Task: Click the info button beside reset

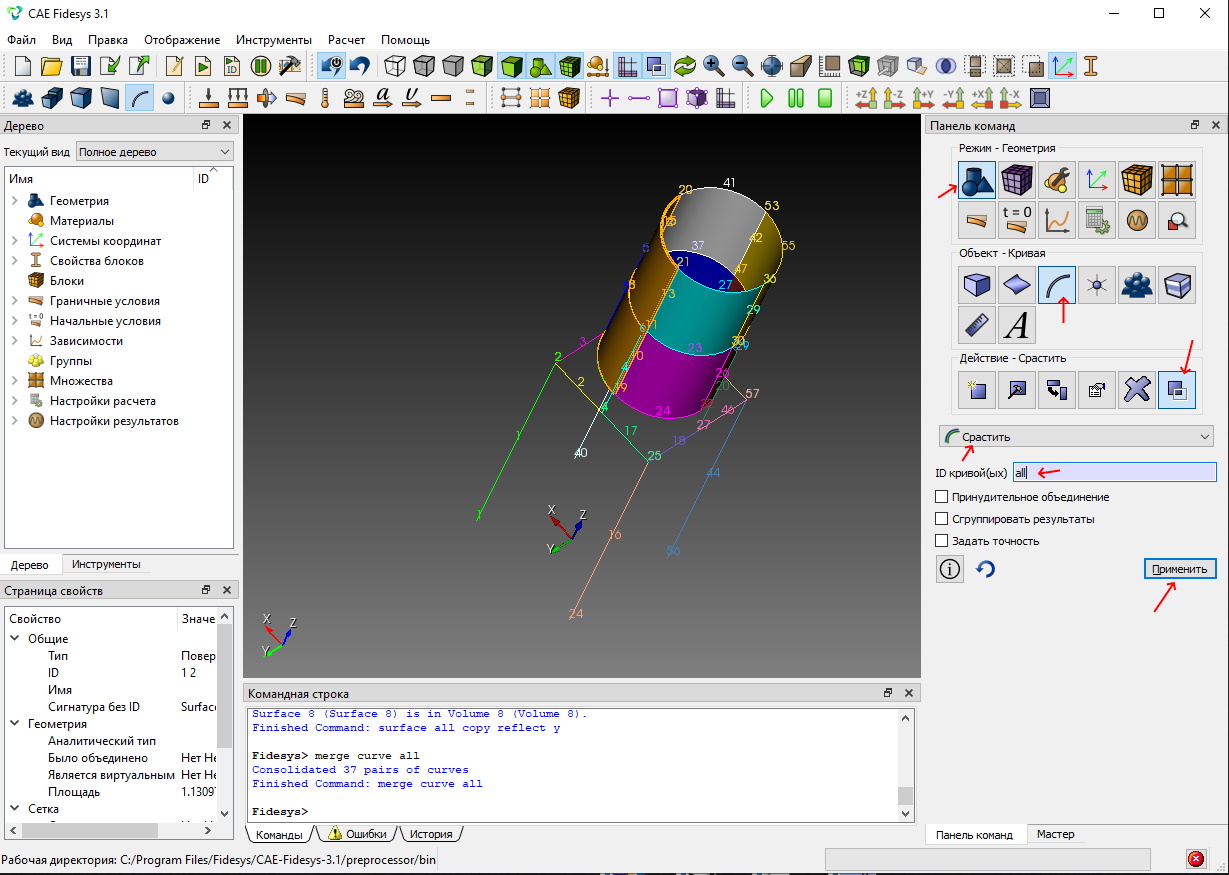Action: [x=950, y=569]
